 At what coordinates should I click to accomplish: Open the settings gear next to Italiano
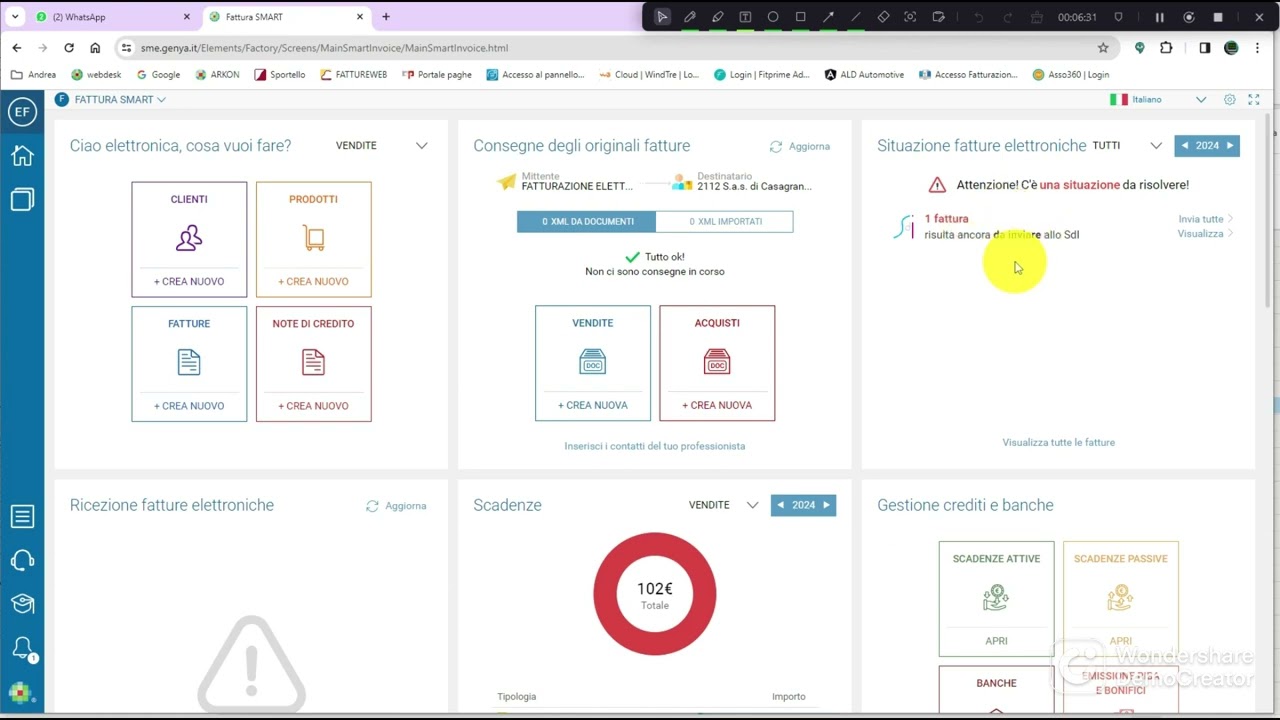(1230, 100)
